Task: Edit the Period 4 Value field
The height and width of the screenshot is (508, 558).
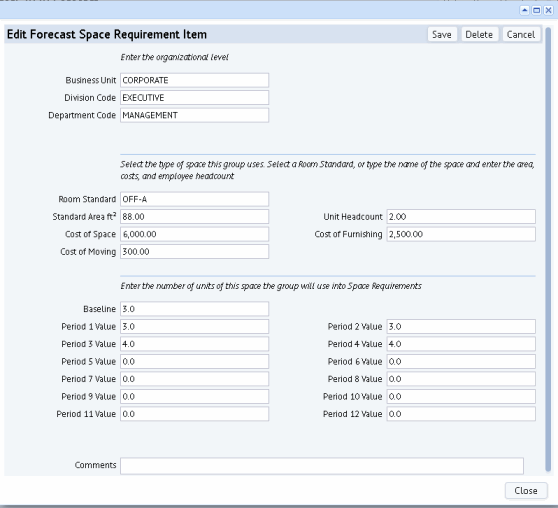Action: (461, 344)
